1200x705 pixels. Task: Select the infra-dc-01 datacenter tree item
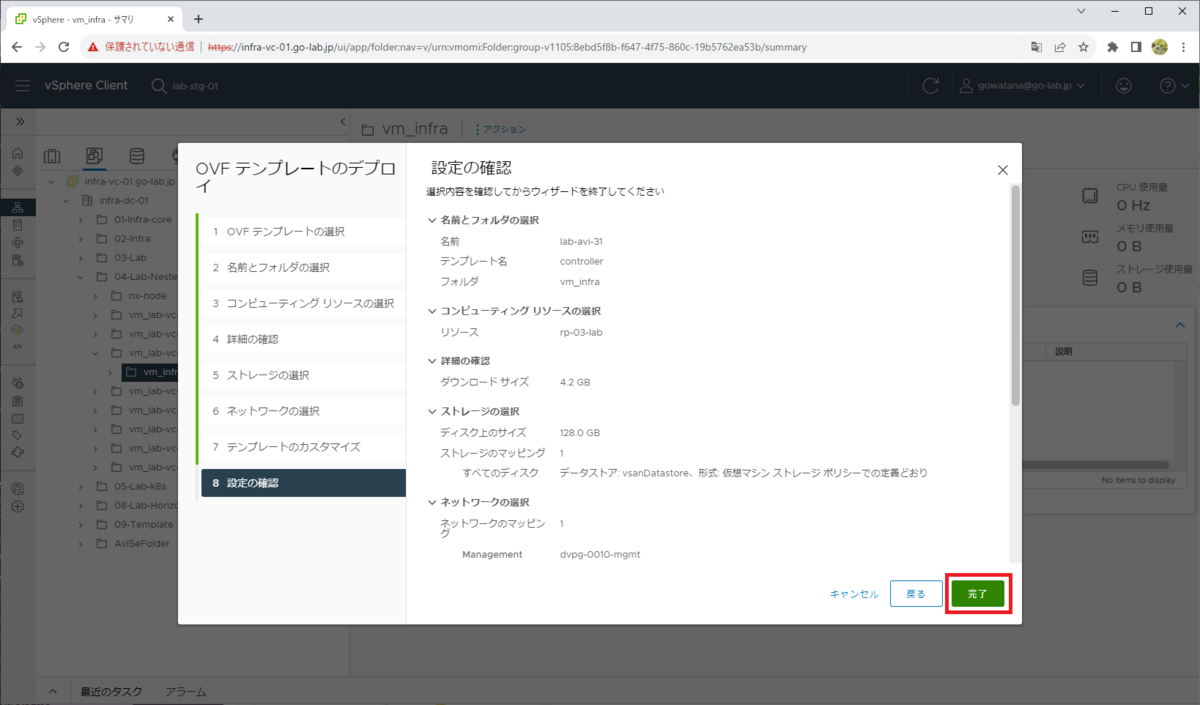pos(124,200)
